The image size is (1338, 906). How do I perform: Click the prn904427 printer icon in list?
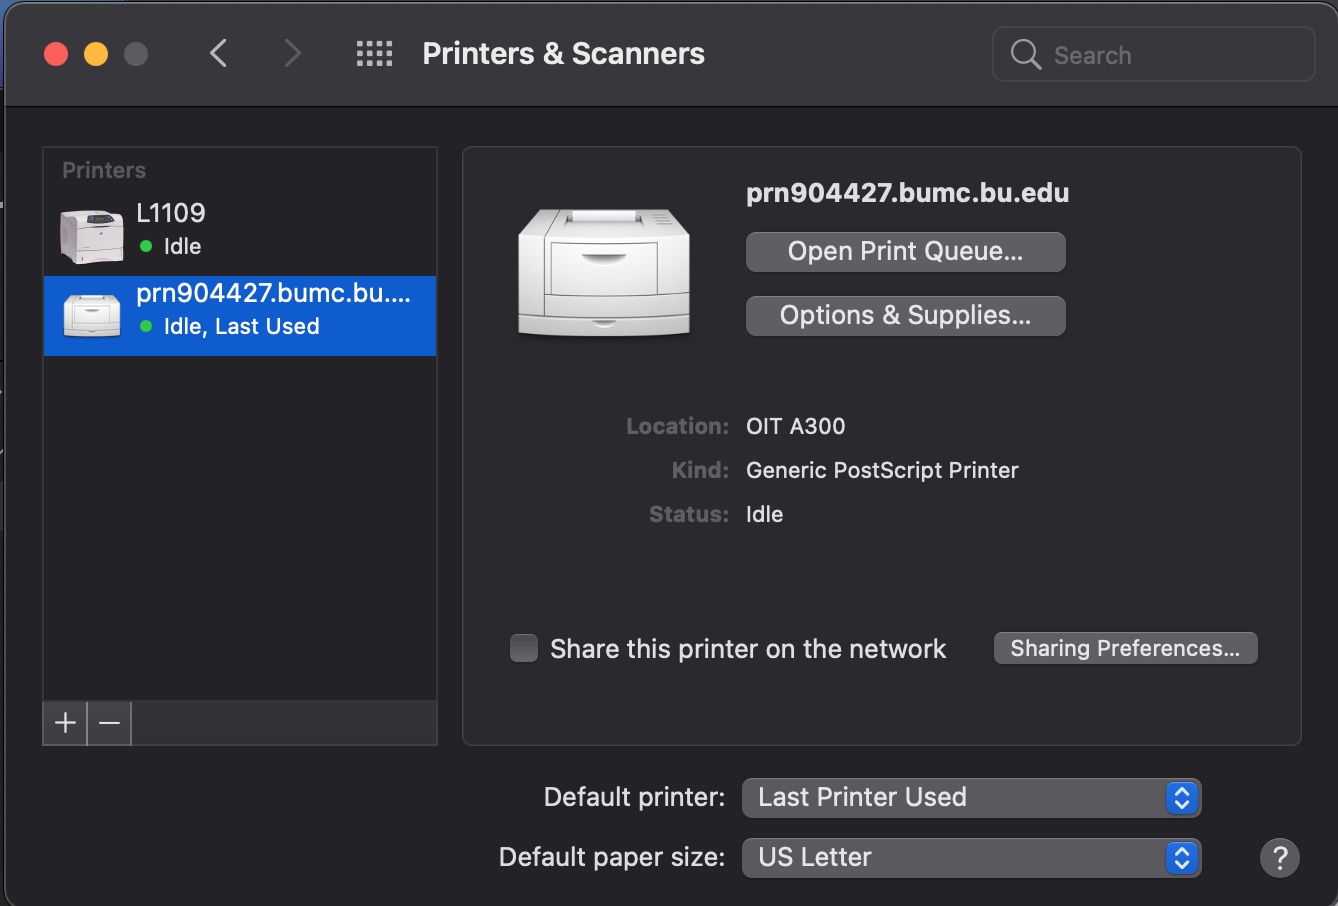pyautogui.click(x=92, y=316)
